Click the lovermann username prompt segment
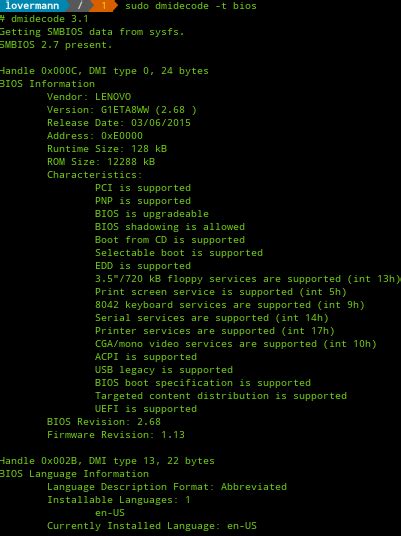 [32, 5]
